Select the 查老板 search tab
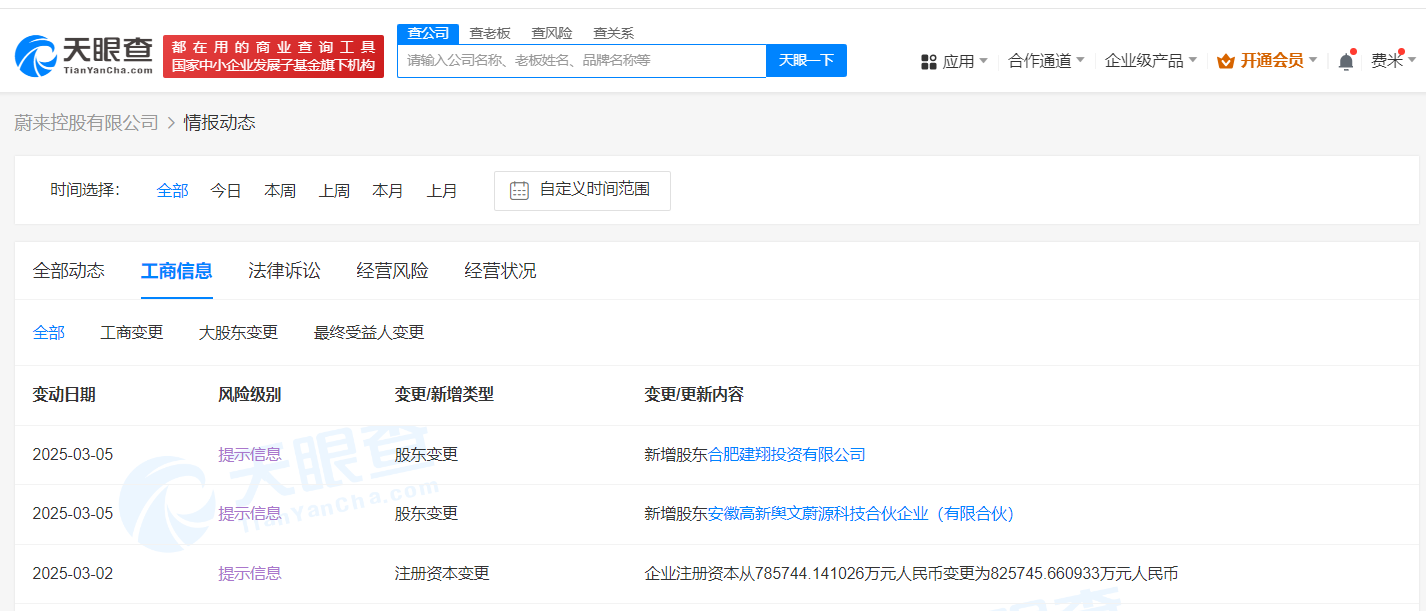The image size is (1426, 611). (x=490, y=33)
